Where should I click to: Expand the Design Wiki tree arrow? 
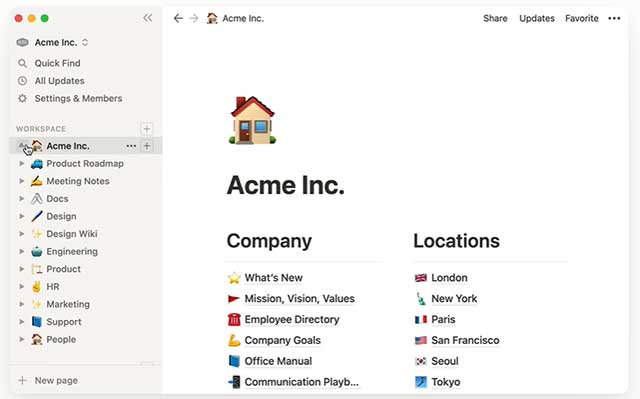(x=22, y=234)
